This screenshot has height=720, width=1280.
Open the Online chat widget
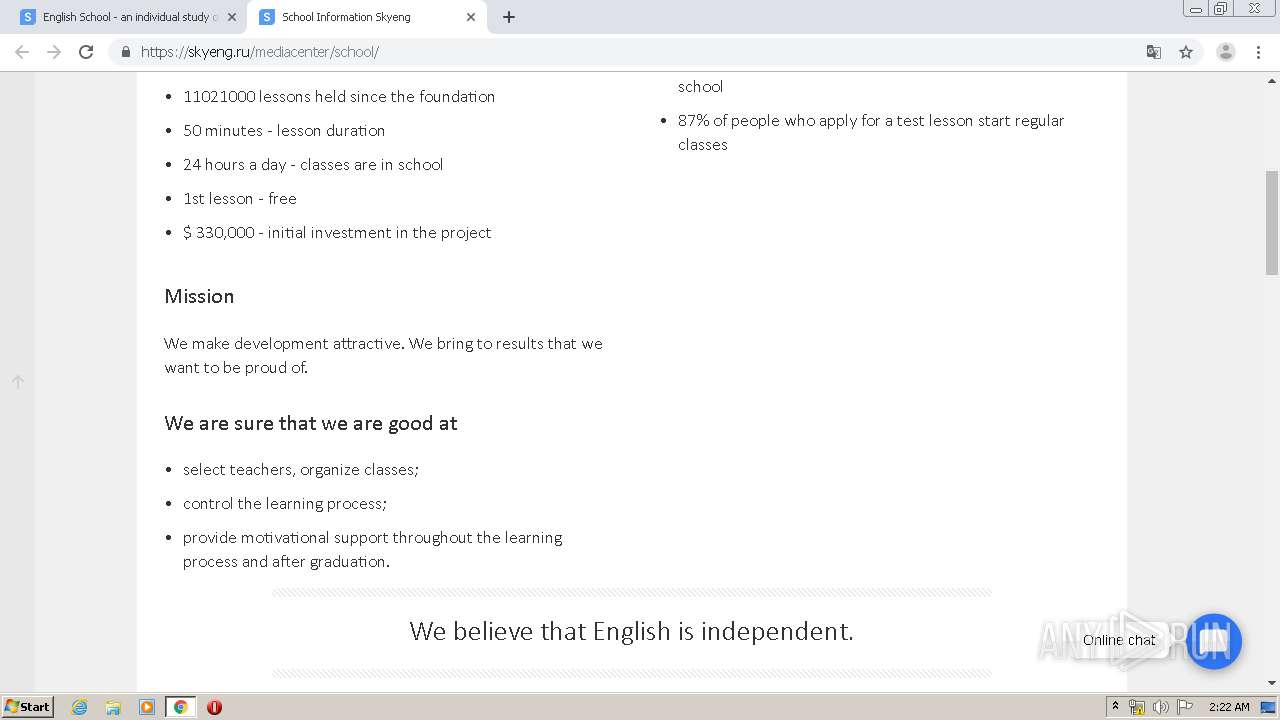pos(1213,641)
